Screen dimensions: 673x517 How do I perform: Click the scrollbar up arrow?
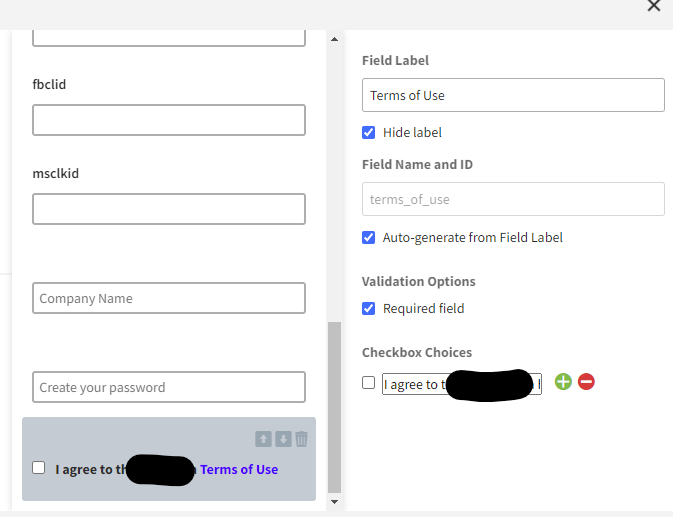334,39
